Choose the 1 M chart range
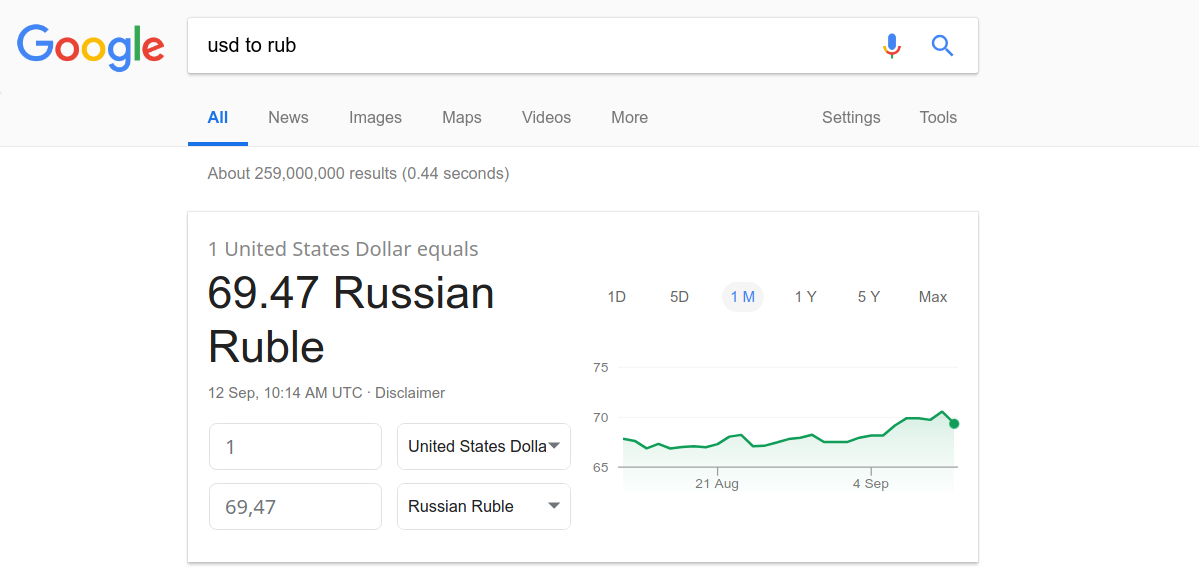 (x=742, y=297)
